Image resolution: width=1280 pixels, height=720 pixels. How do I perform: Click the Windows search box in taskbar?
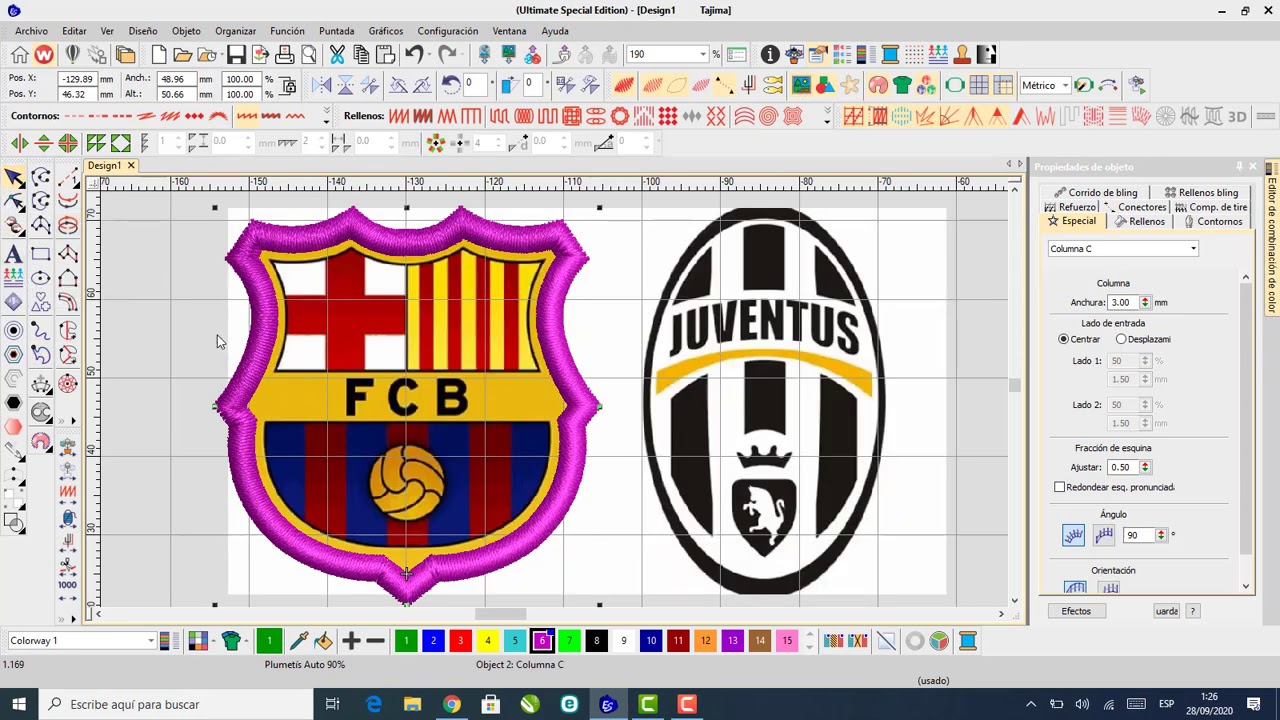tap(175, 704)
